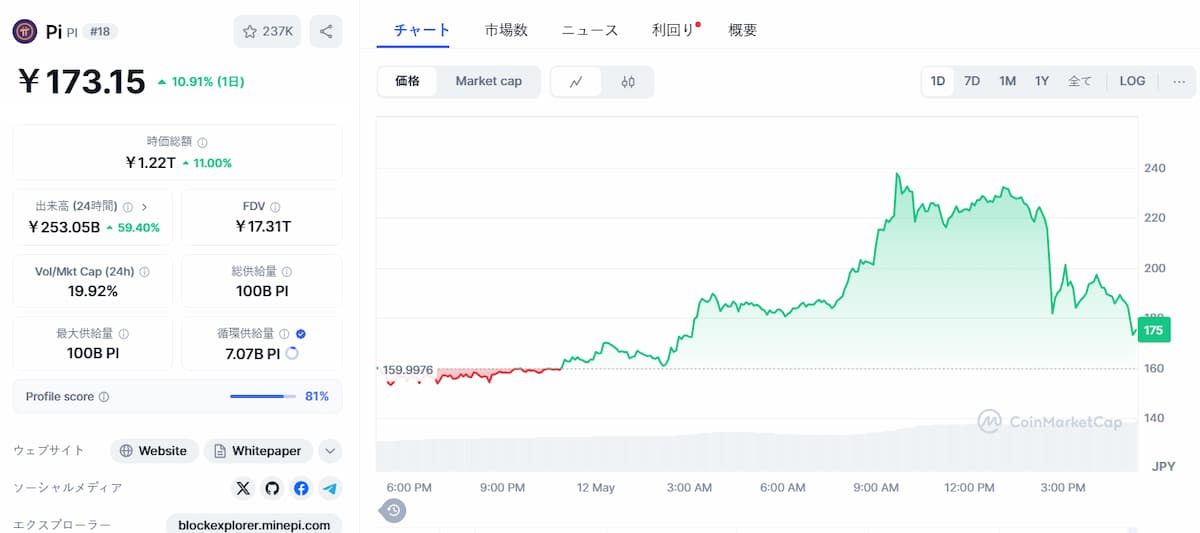The width and height of the screenshot is (1200, 533).
Task: Expand more website links chevron
Action: (330, 451)
